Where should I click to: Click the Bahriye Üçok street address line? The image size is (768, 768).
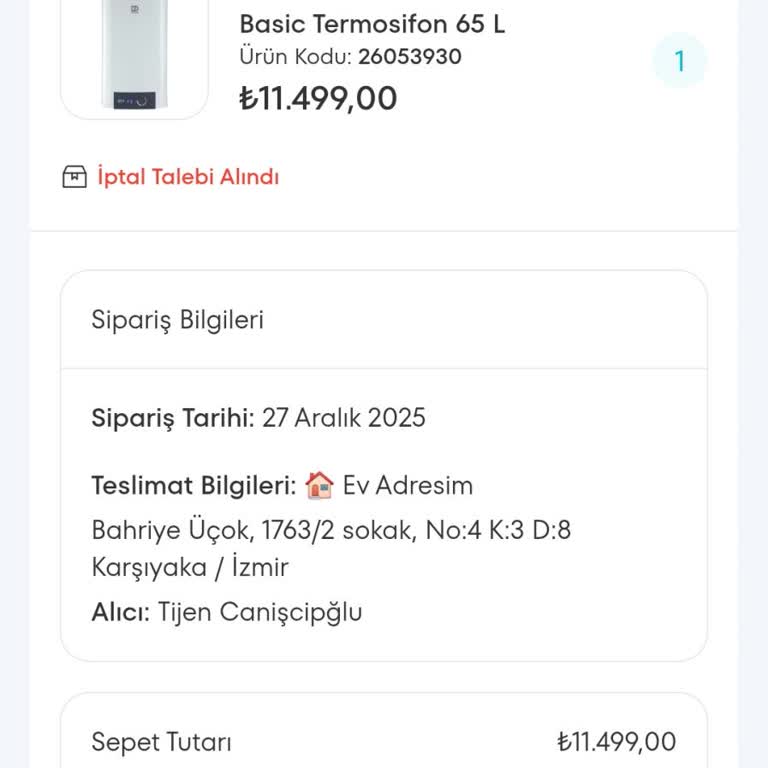pyautogui.click(x=331, y=529)
